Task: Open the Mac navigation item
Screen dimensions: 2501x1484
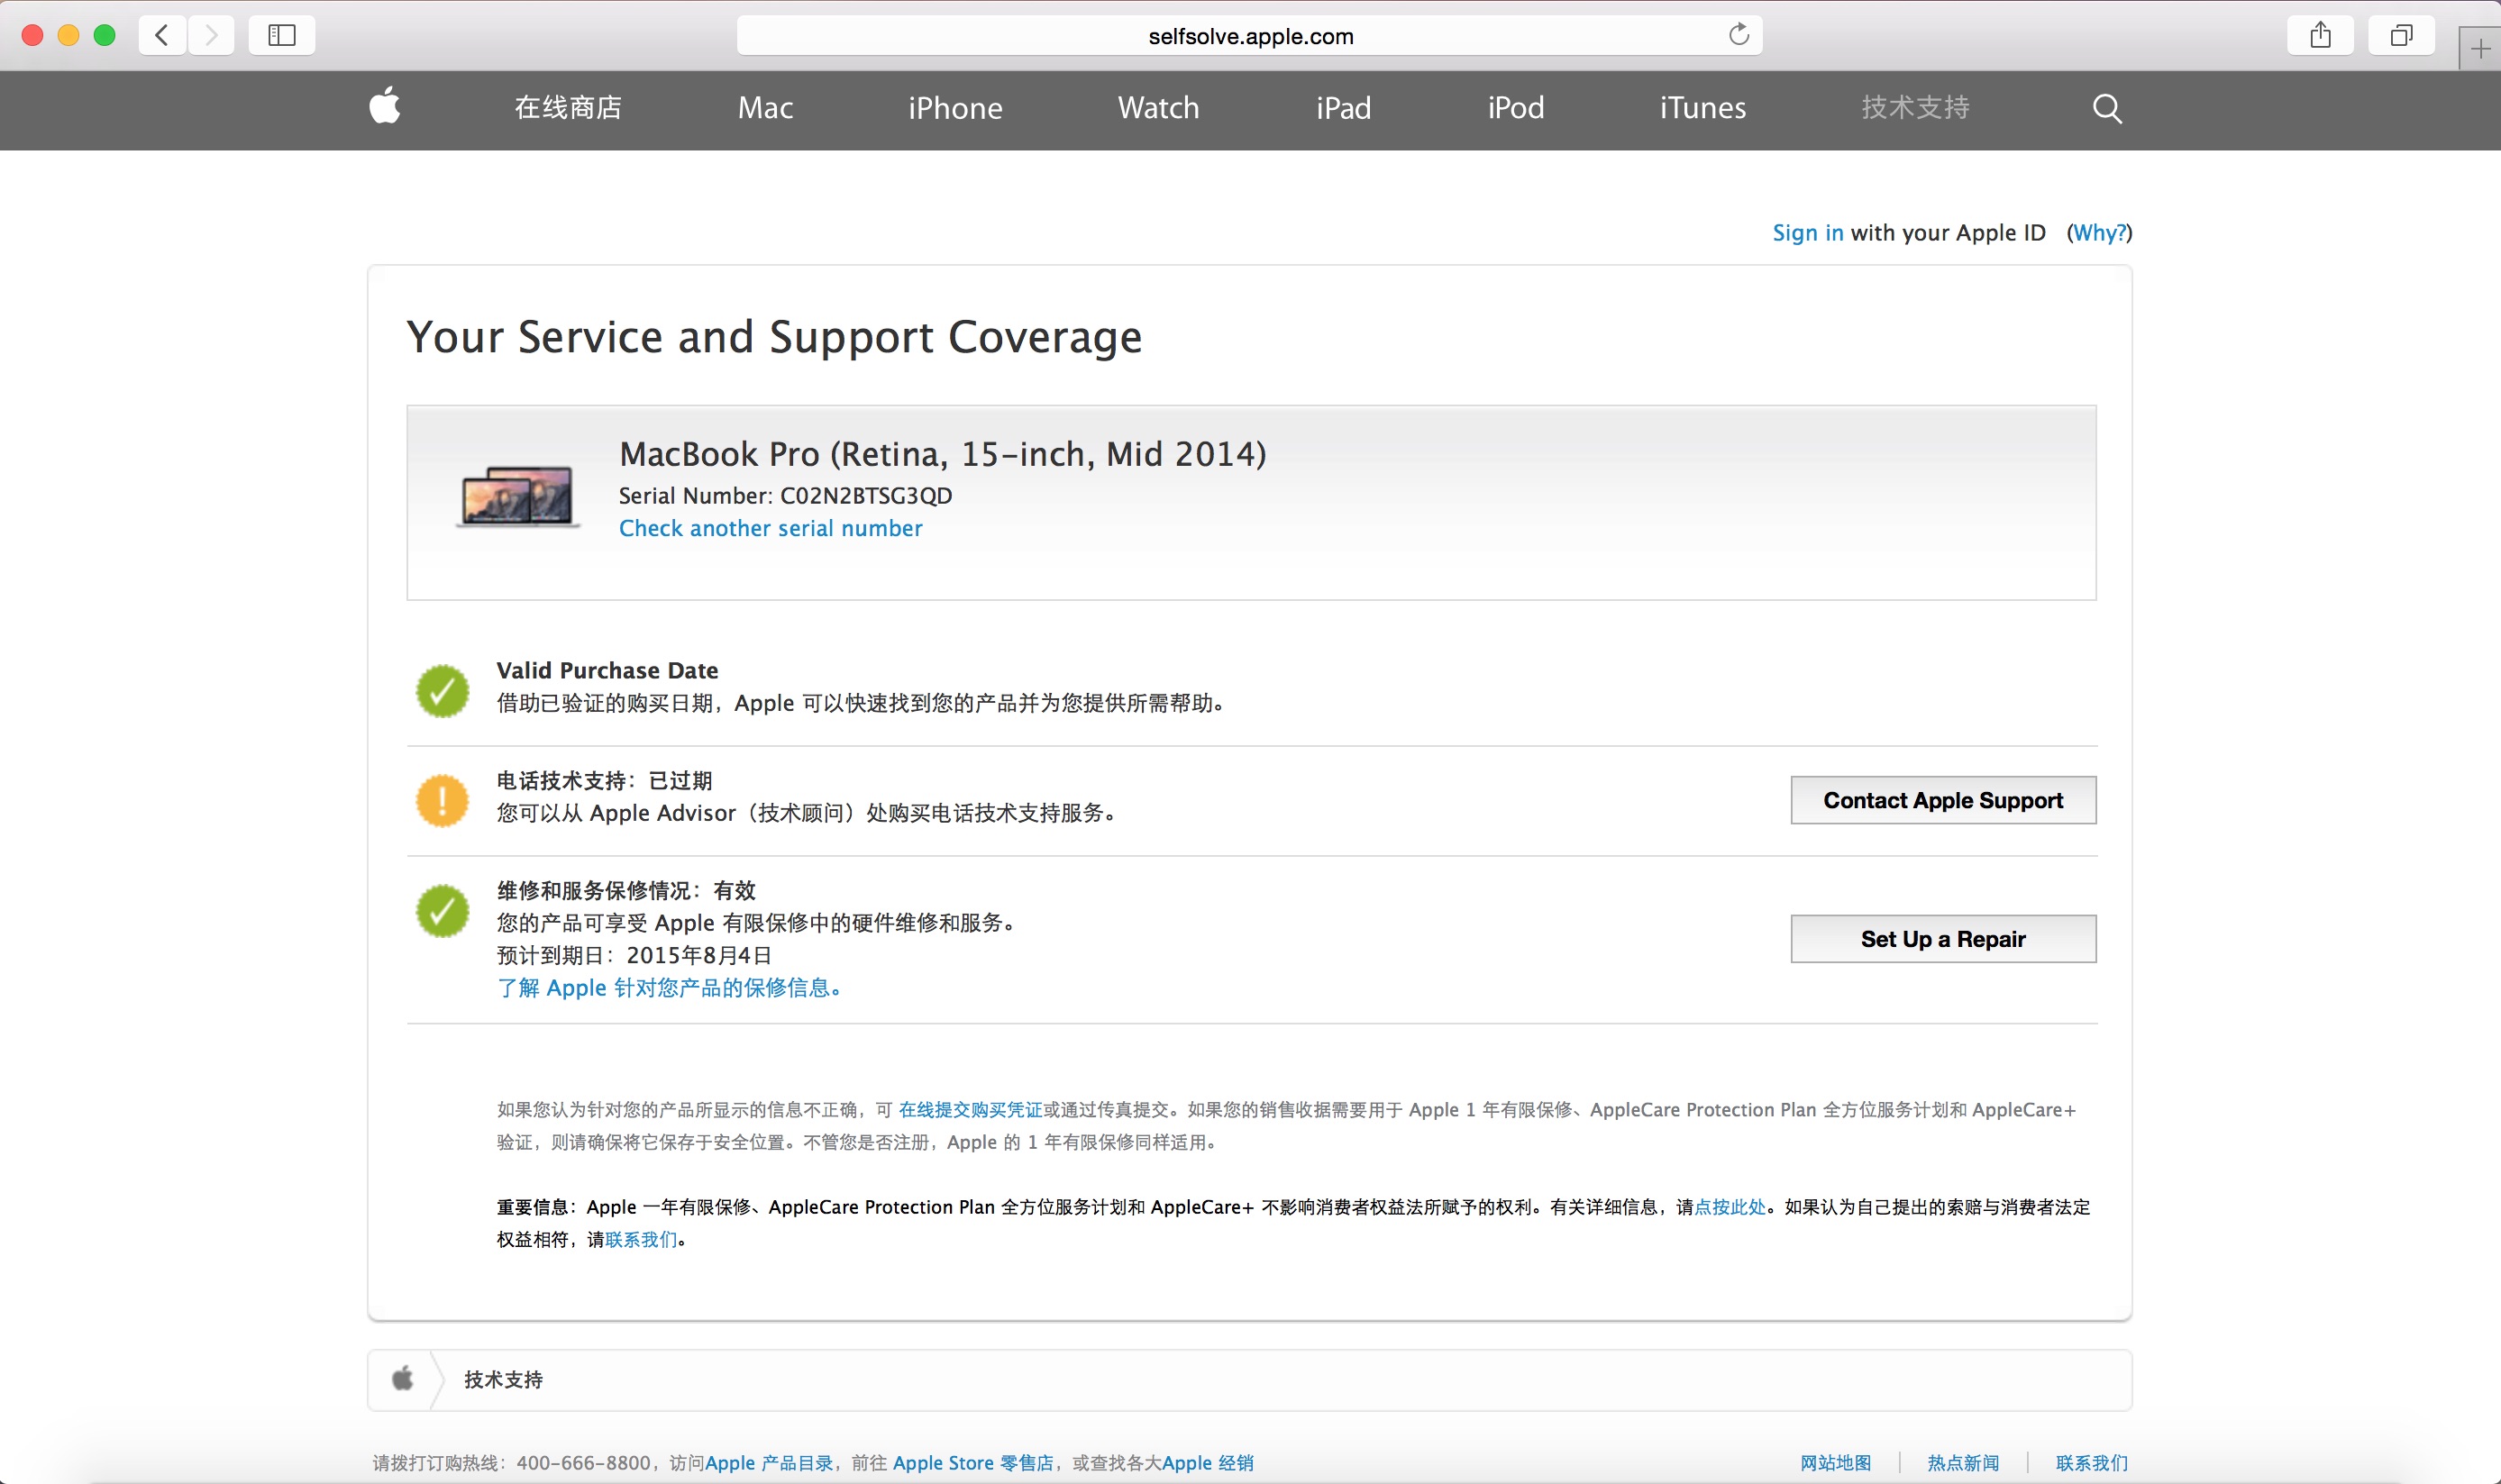Action: tap(765, 108)
